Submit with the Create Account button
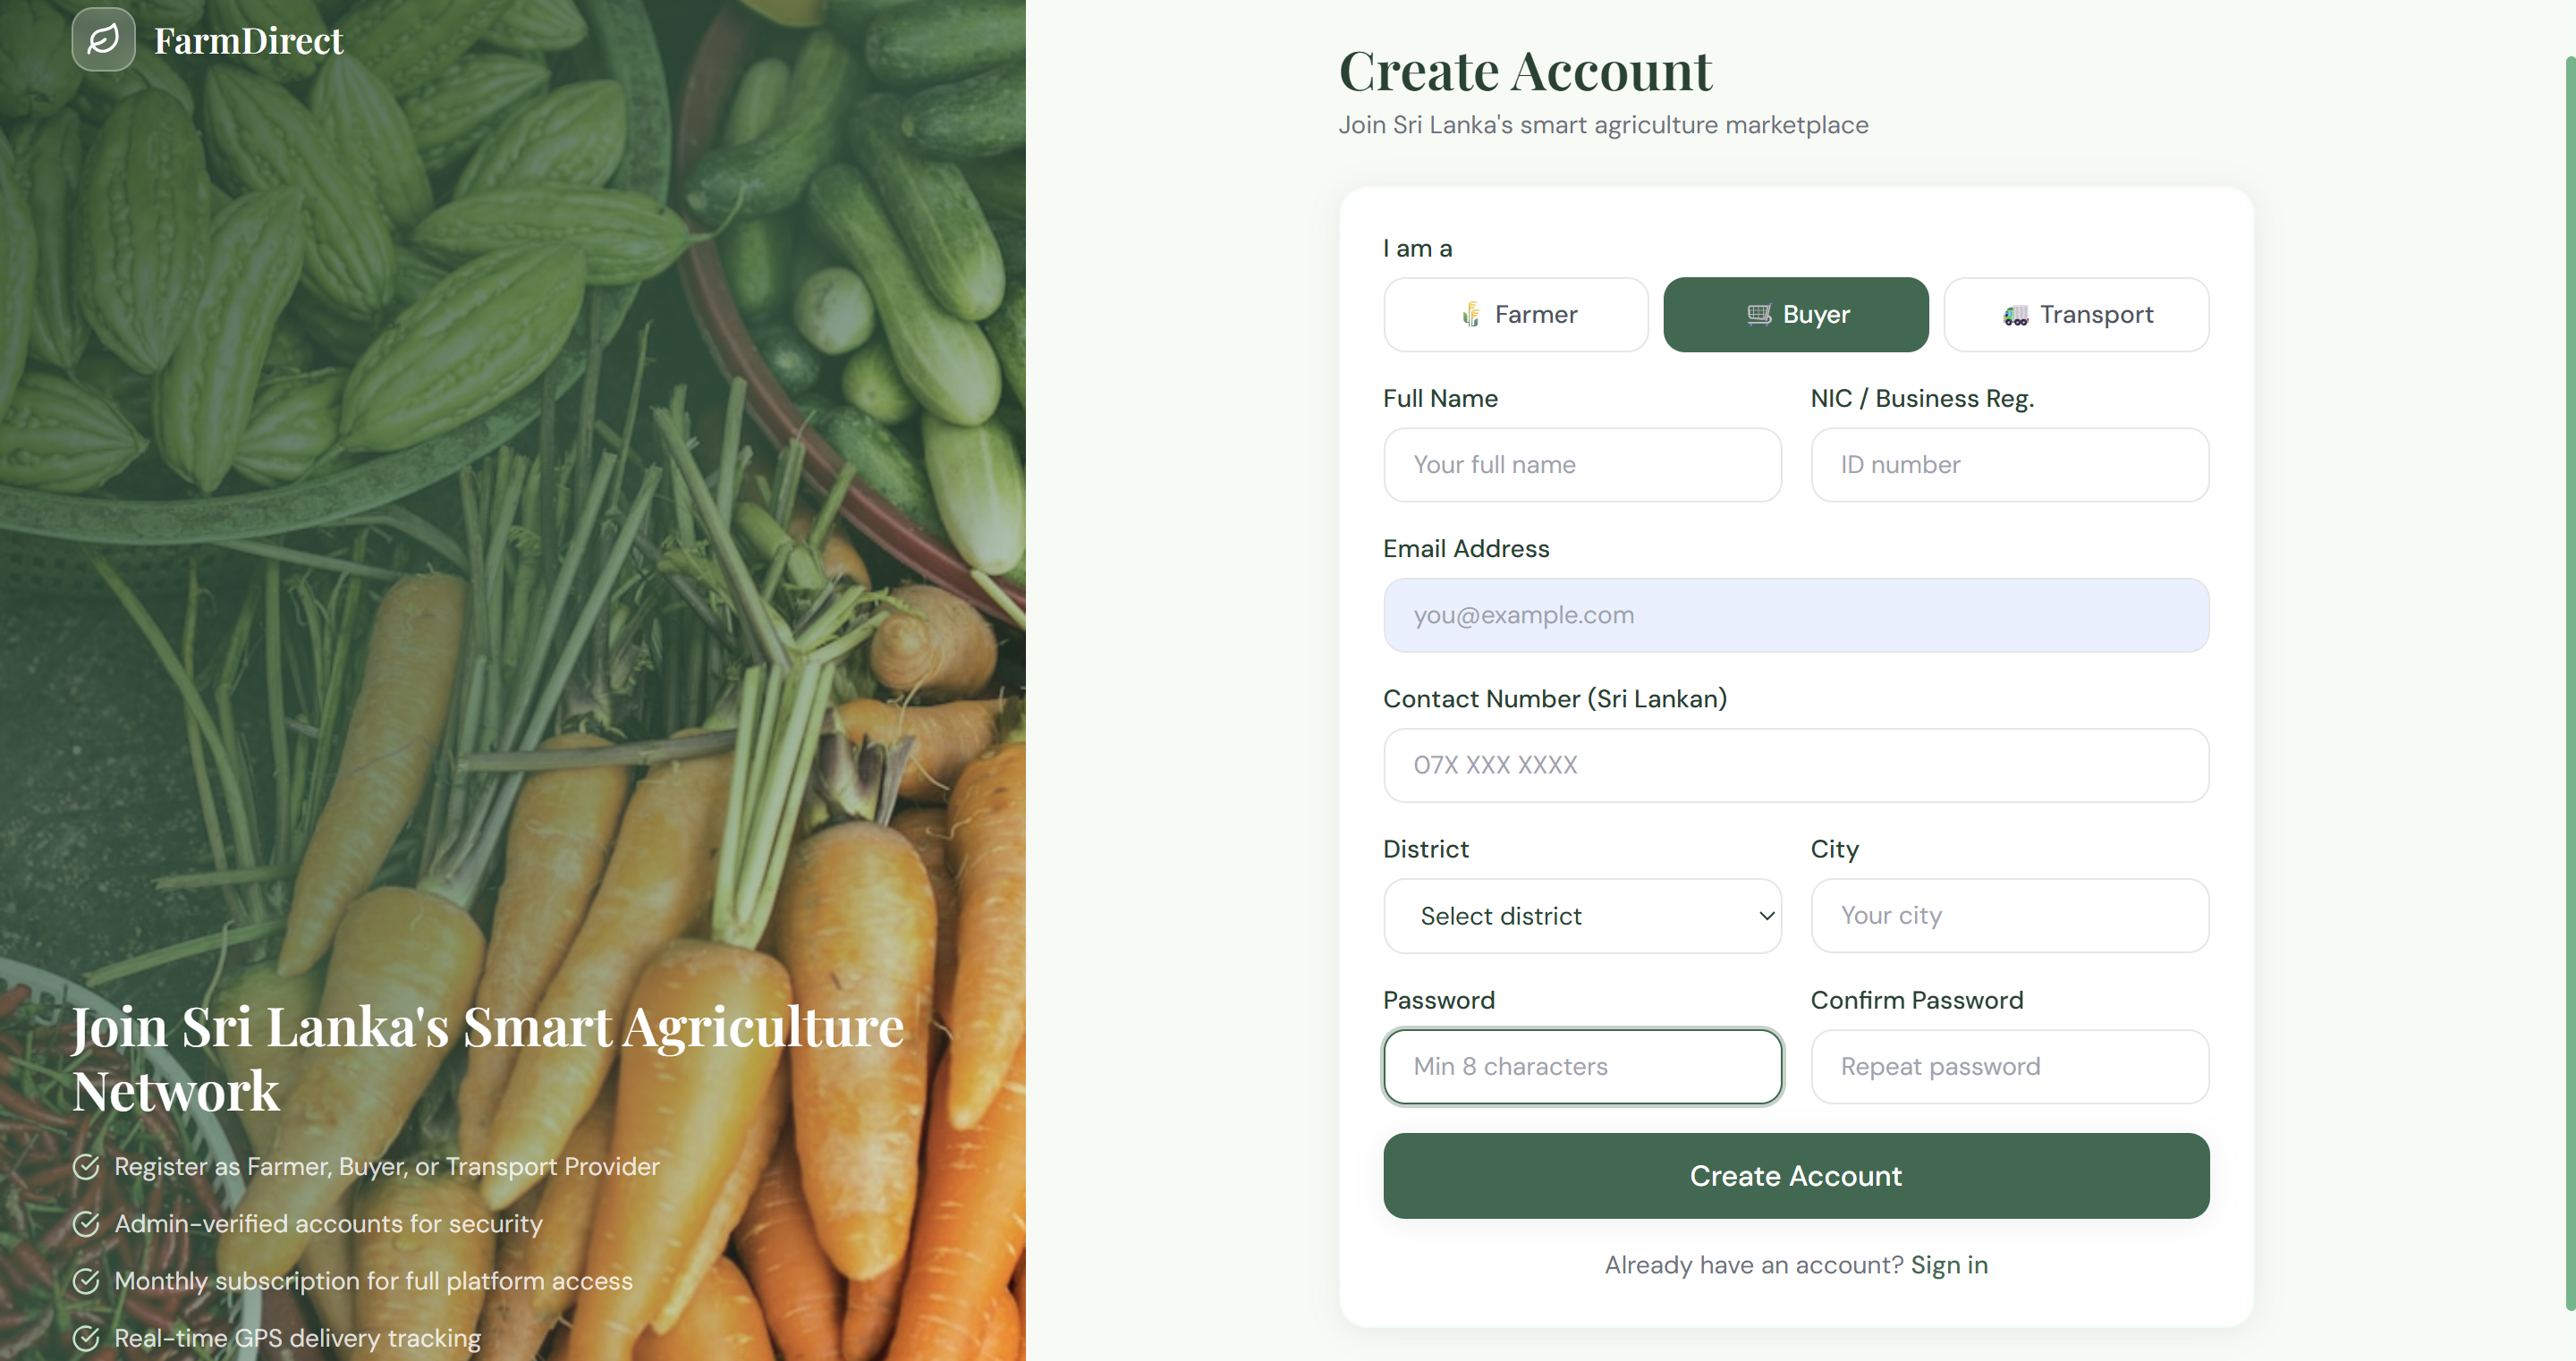The height and width of the screenshot is (1361, 2576). 1796,1176
